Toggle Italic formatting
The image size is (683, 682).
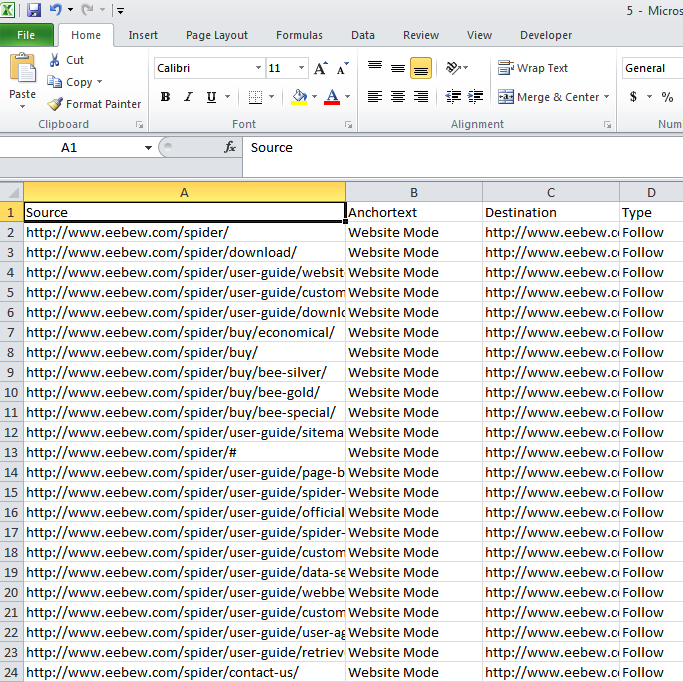pos(188,97)
